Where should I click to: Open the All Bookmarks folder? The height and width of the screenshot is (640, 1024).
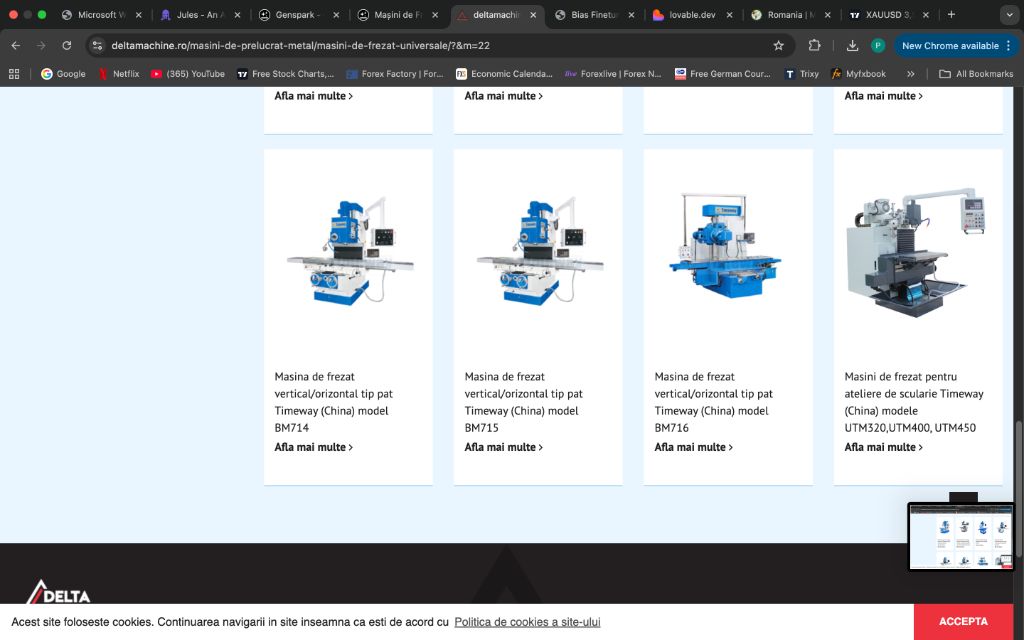[x=976, y=73]
